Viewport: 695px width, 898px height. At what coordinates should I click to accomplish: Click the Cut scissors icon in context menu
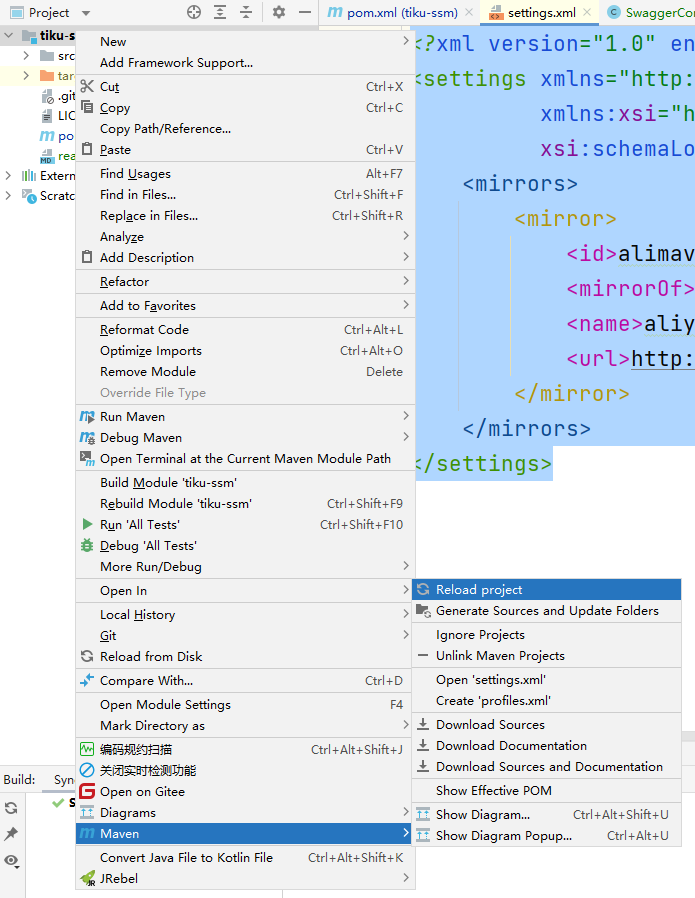pos(87,86)
